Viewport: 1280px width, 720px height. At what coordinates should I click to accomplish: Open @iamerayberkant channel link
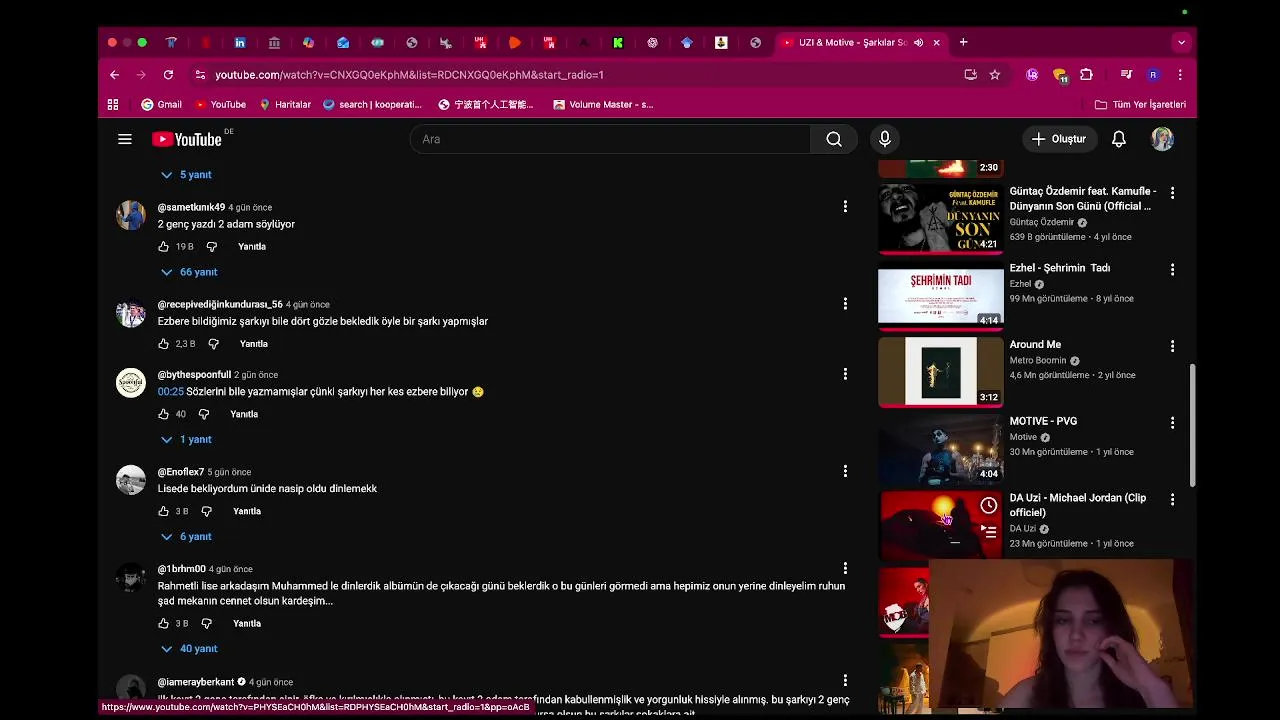(196, 682)
